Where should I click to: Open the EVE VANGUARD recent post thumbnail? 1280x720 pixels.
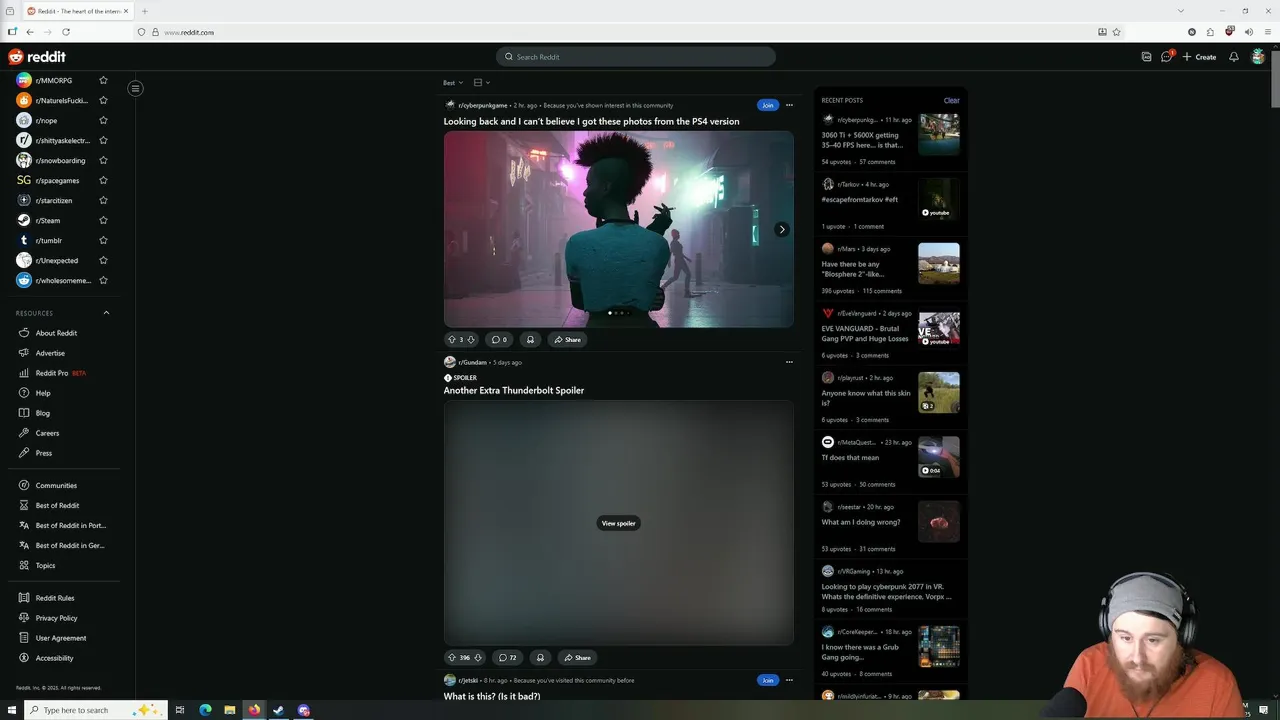point(939,328)
